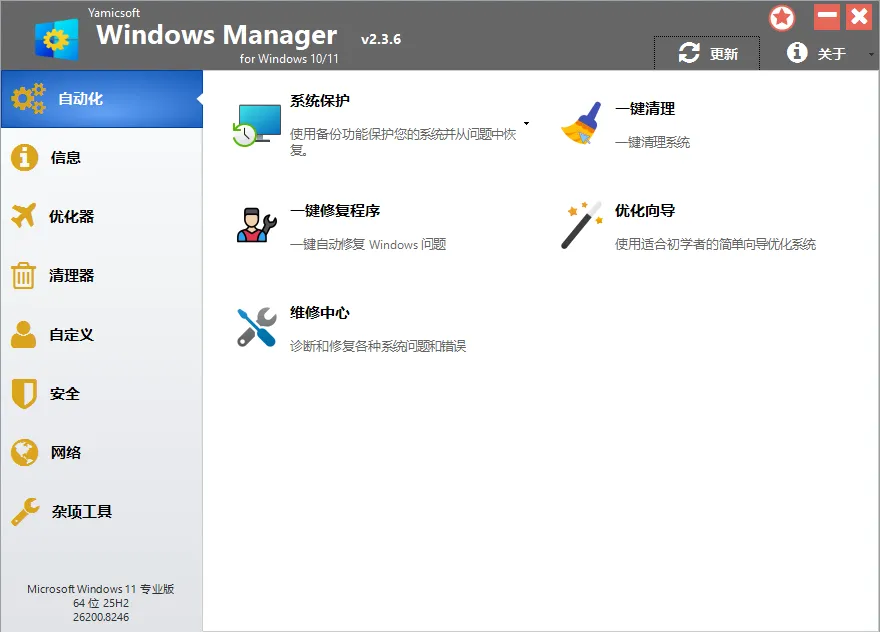
Task: Select the 一键修复程序 repair technician icon
Action: [x=255, y=224]
